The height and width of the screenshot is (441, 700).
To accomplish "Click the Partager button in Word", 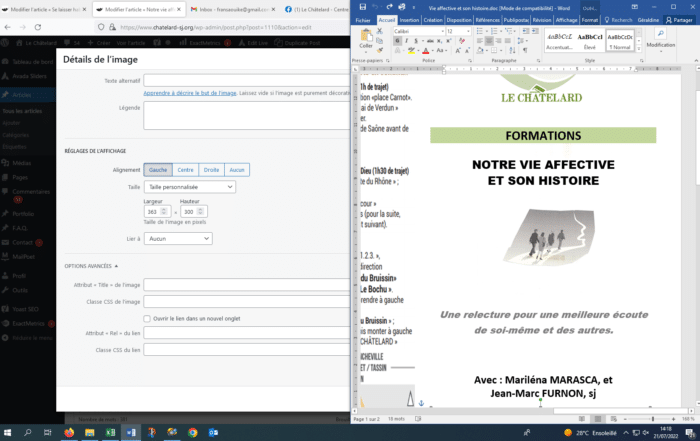I will tap(680, 19).
